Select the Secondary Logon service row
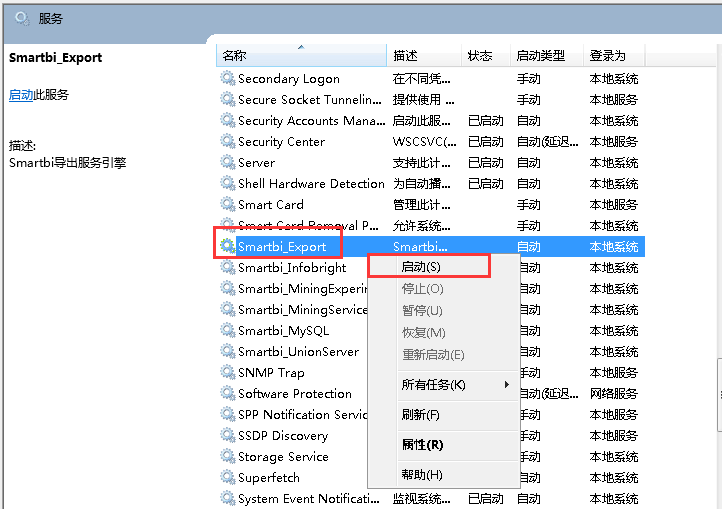This screenshot has height=509, width=722. [x=431, y=78]
